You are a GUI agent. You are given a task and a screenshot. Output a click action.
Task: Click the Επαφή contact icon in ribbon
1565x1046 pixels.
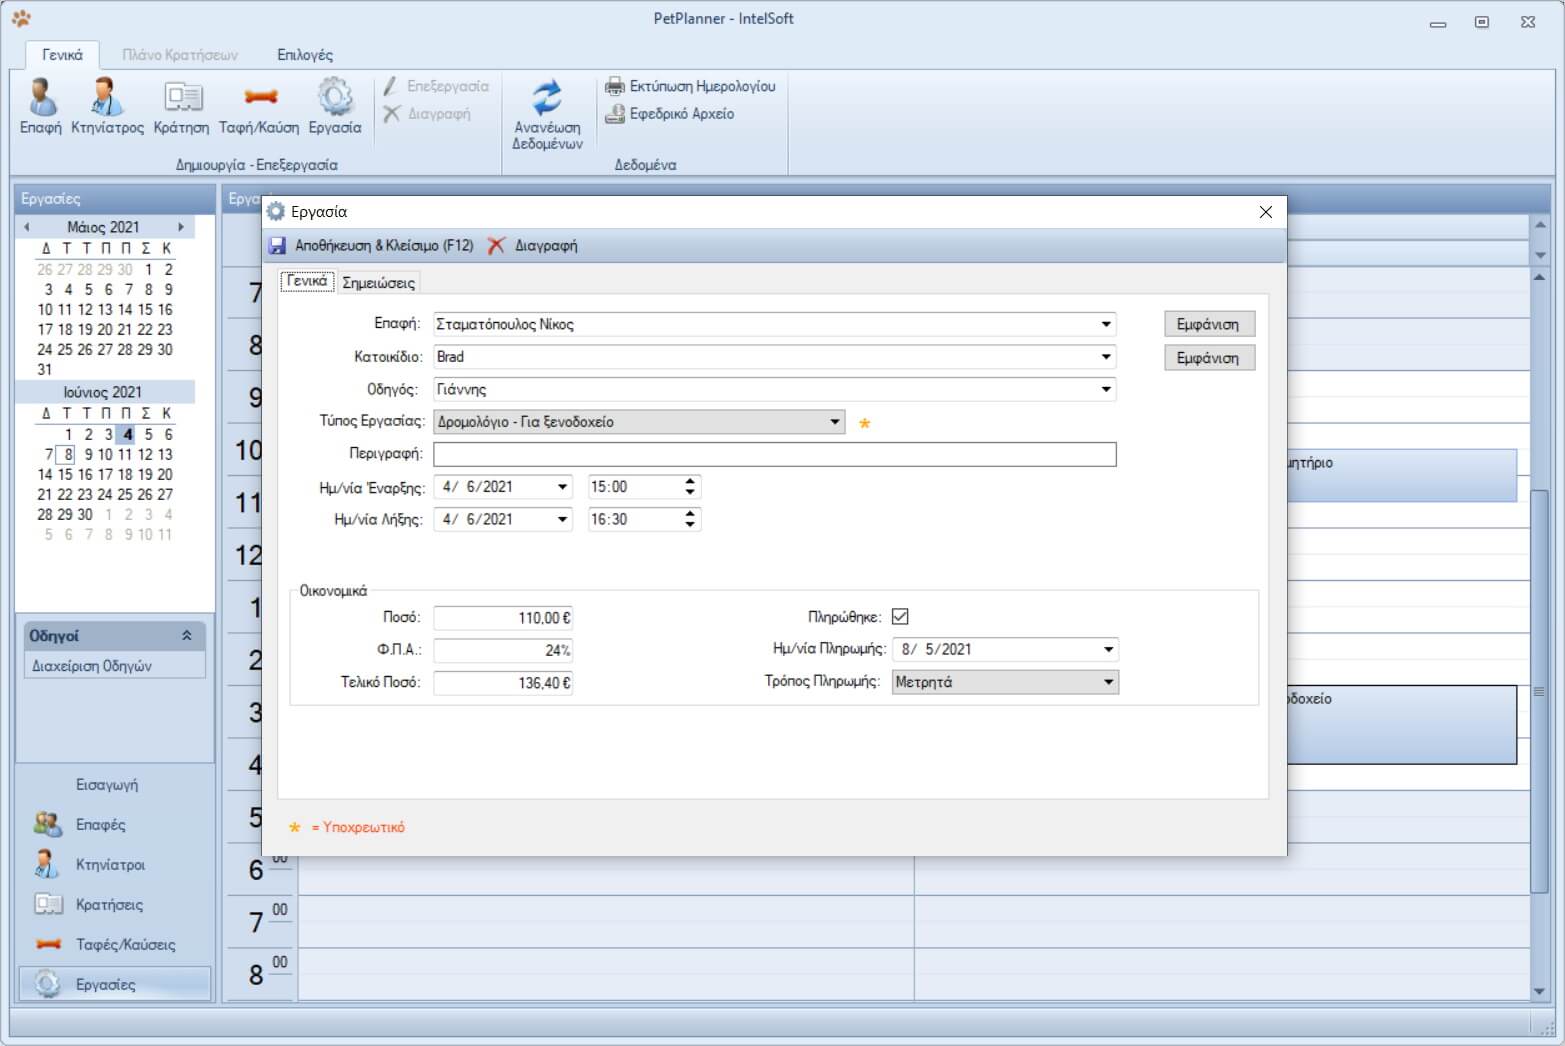[41, 98]
